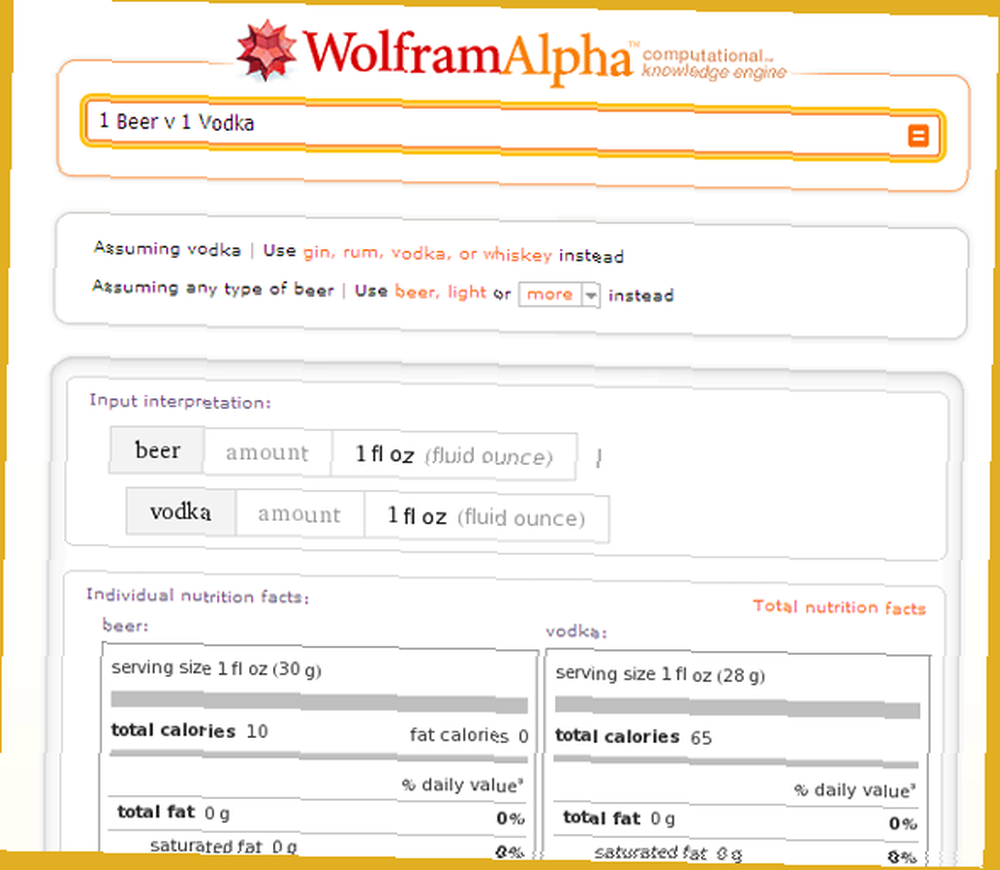Click 'Individual nutrition facts:' heading
Viewport: 1000px width, 870px height.
tap(198, 596)
